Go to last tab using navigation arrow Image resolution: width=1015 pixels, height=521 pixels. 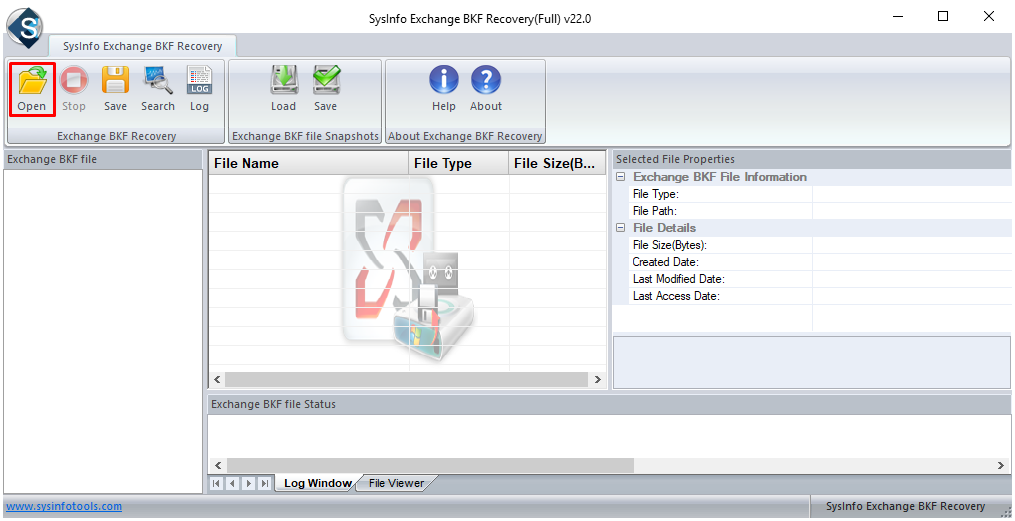click(264, 483)
